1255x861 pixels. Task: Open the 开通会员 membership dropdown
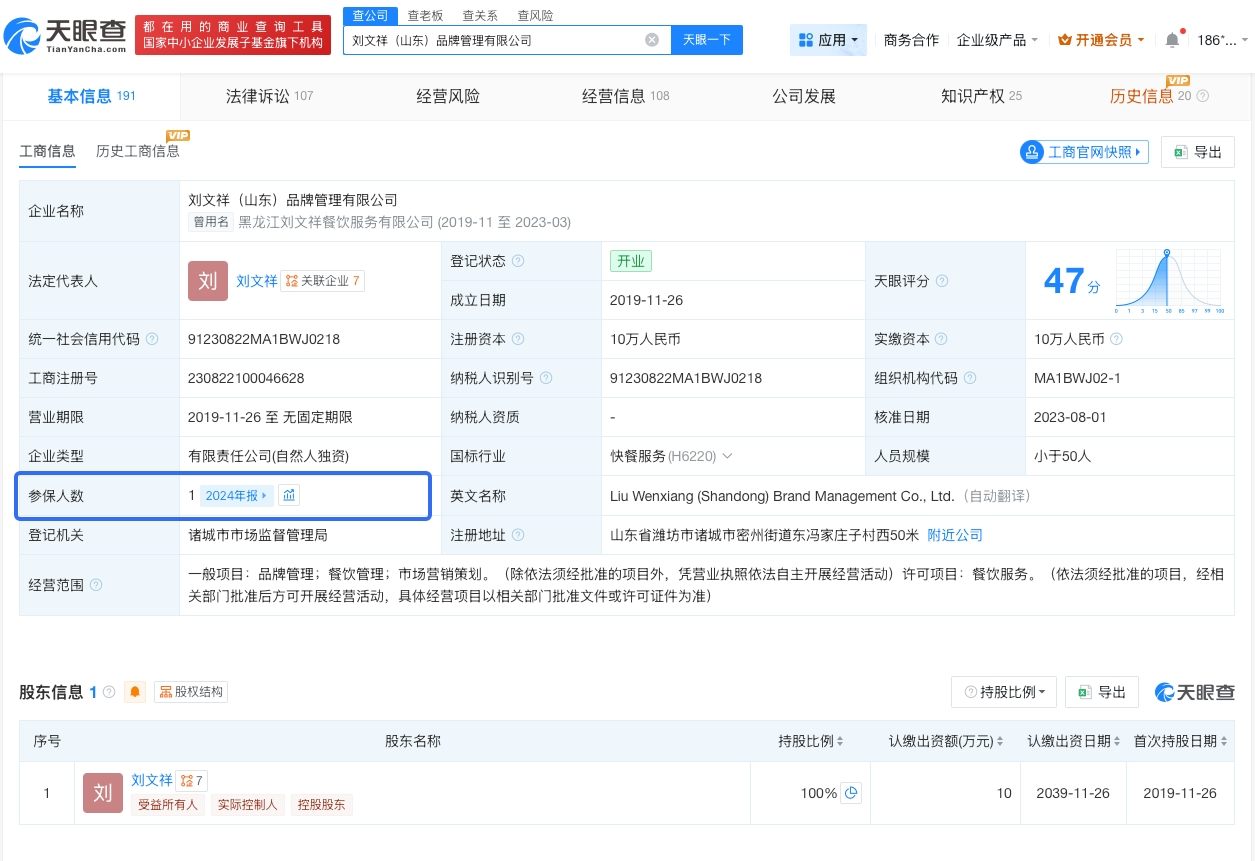pos(1099,39)
